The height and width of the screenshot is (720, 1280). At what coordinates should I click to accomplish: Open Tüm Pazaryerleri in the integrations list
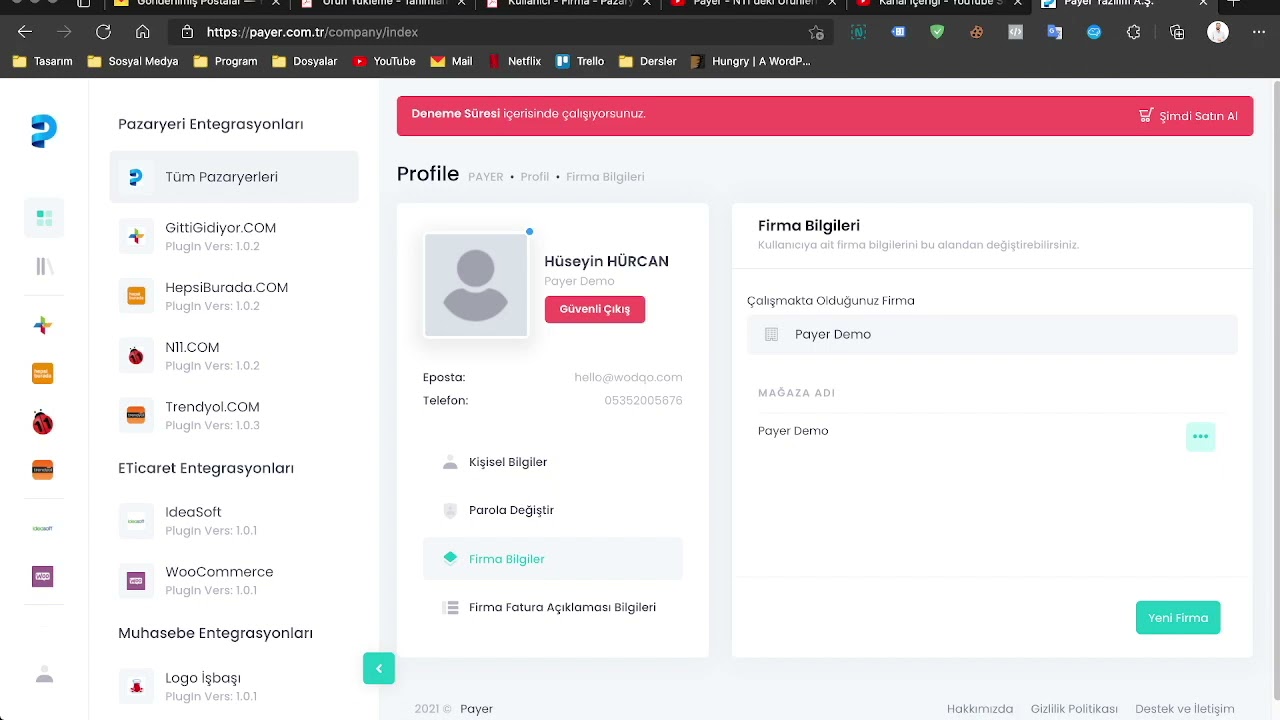[x=234, y=177]
